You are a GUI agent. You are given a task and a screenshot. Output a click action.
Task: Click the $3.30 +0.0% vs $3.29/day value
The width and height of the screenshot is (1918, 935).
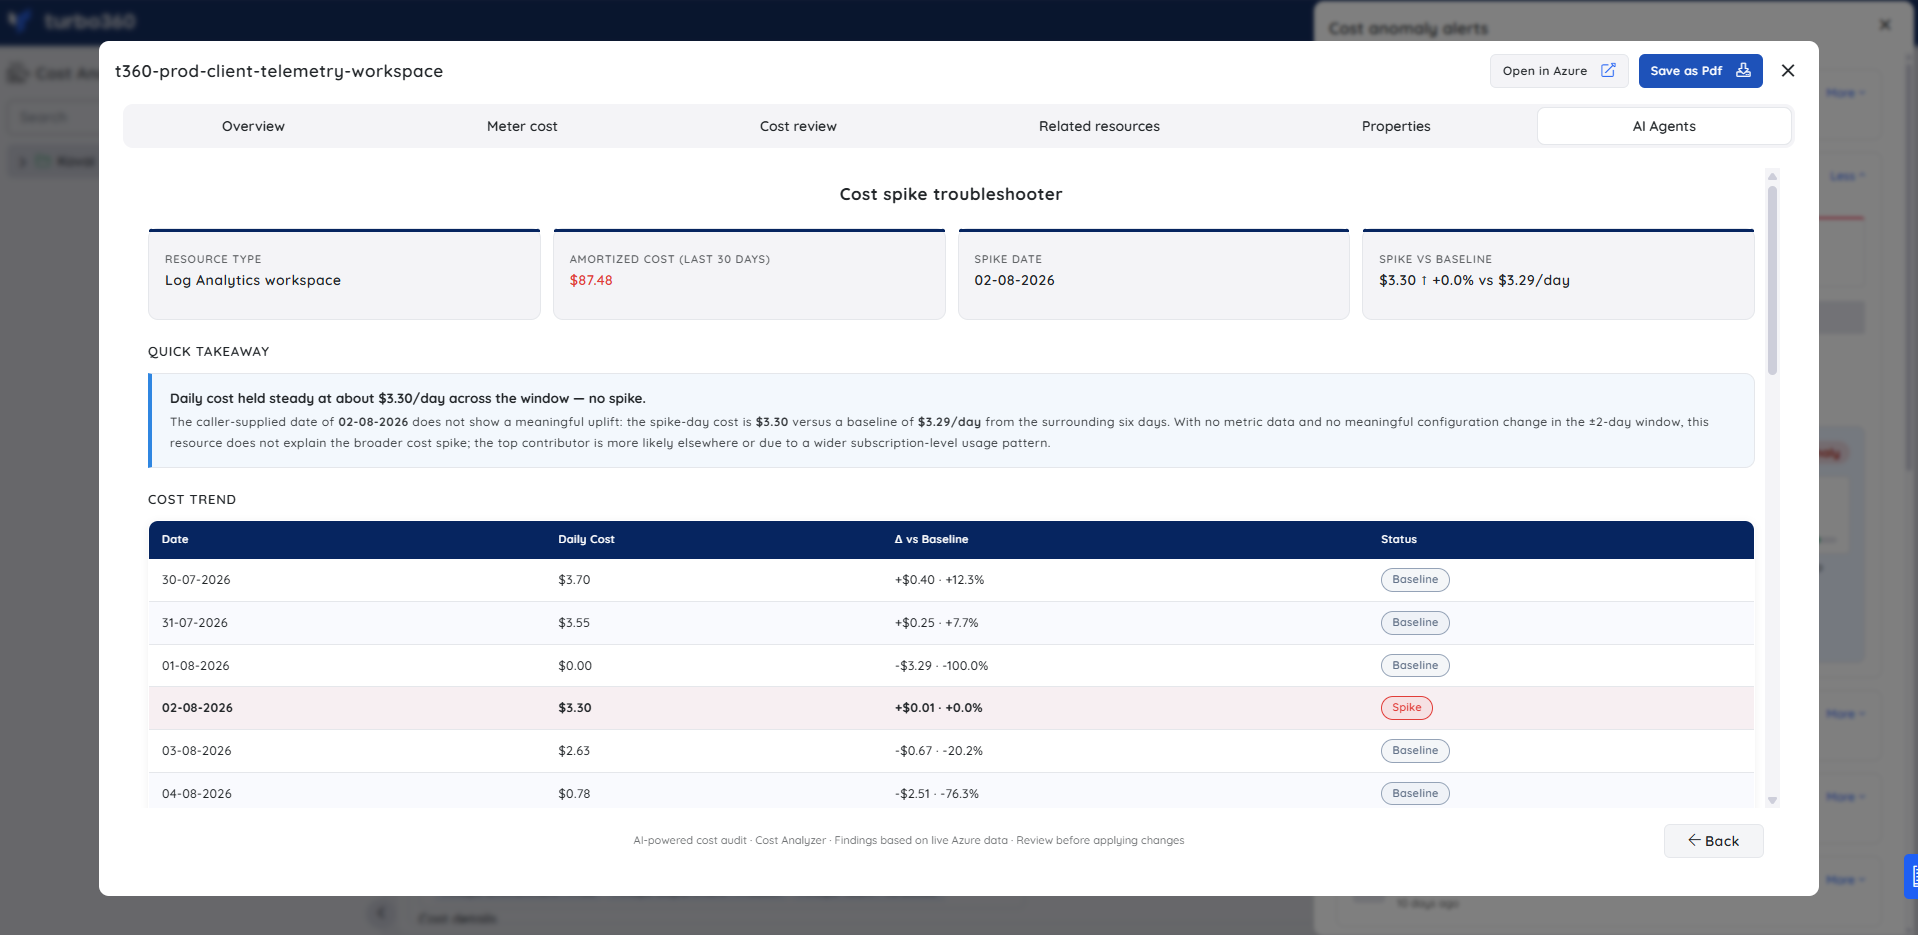pos(1474,281)
